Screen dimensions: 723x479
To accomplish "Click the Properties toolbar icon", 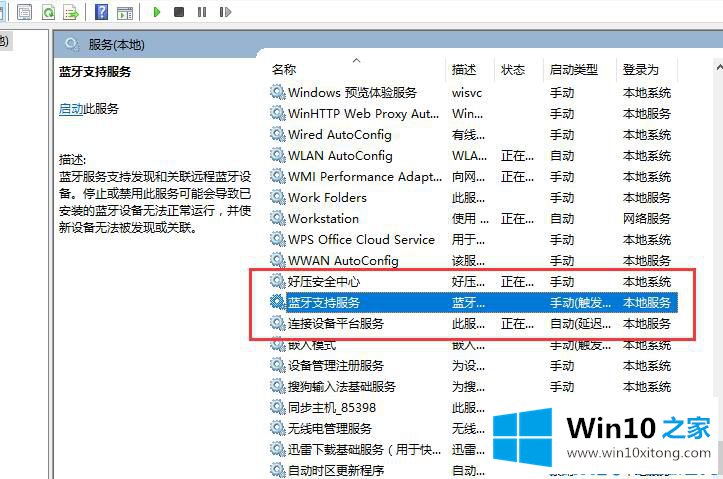I will tap(23, 12).
